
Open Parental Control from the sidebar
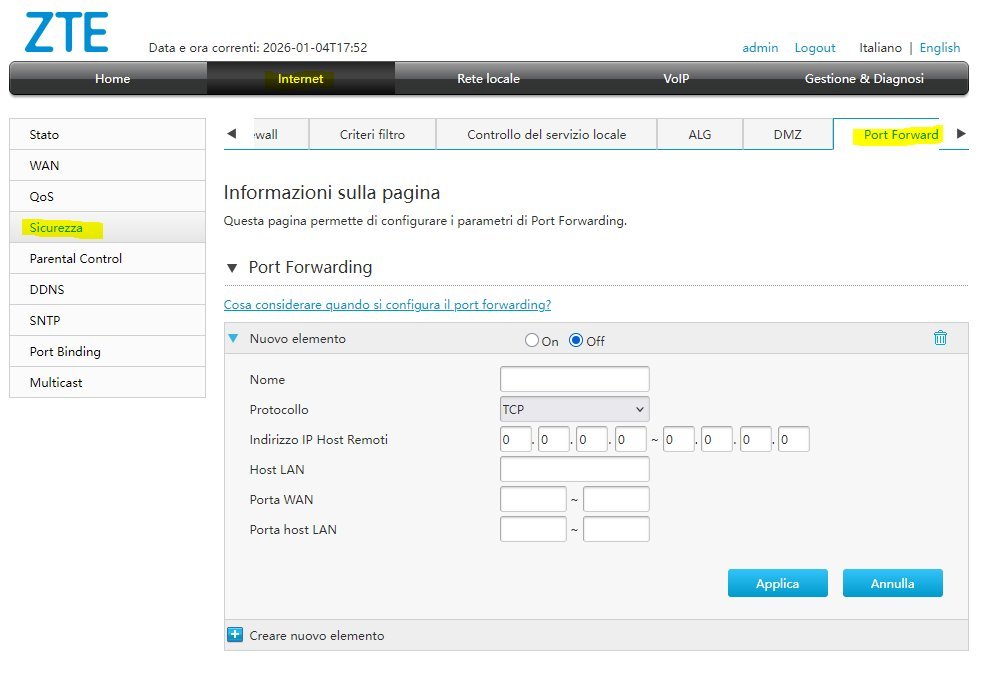107,258
